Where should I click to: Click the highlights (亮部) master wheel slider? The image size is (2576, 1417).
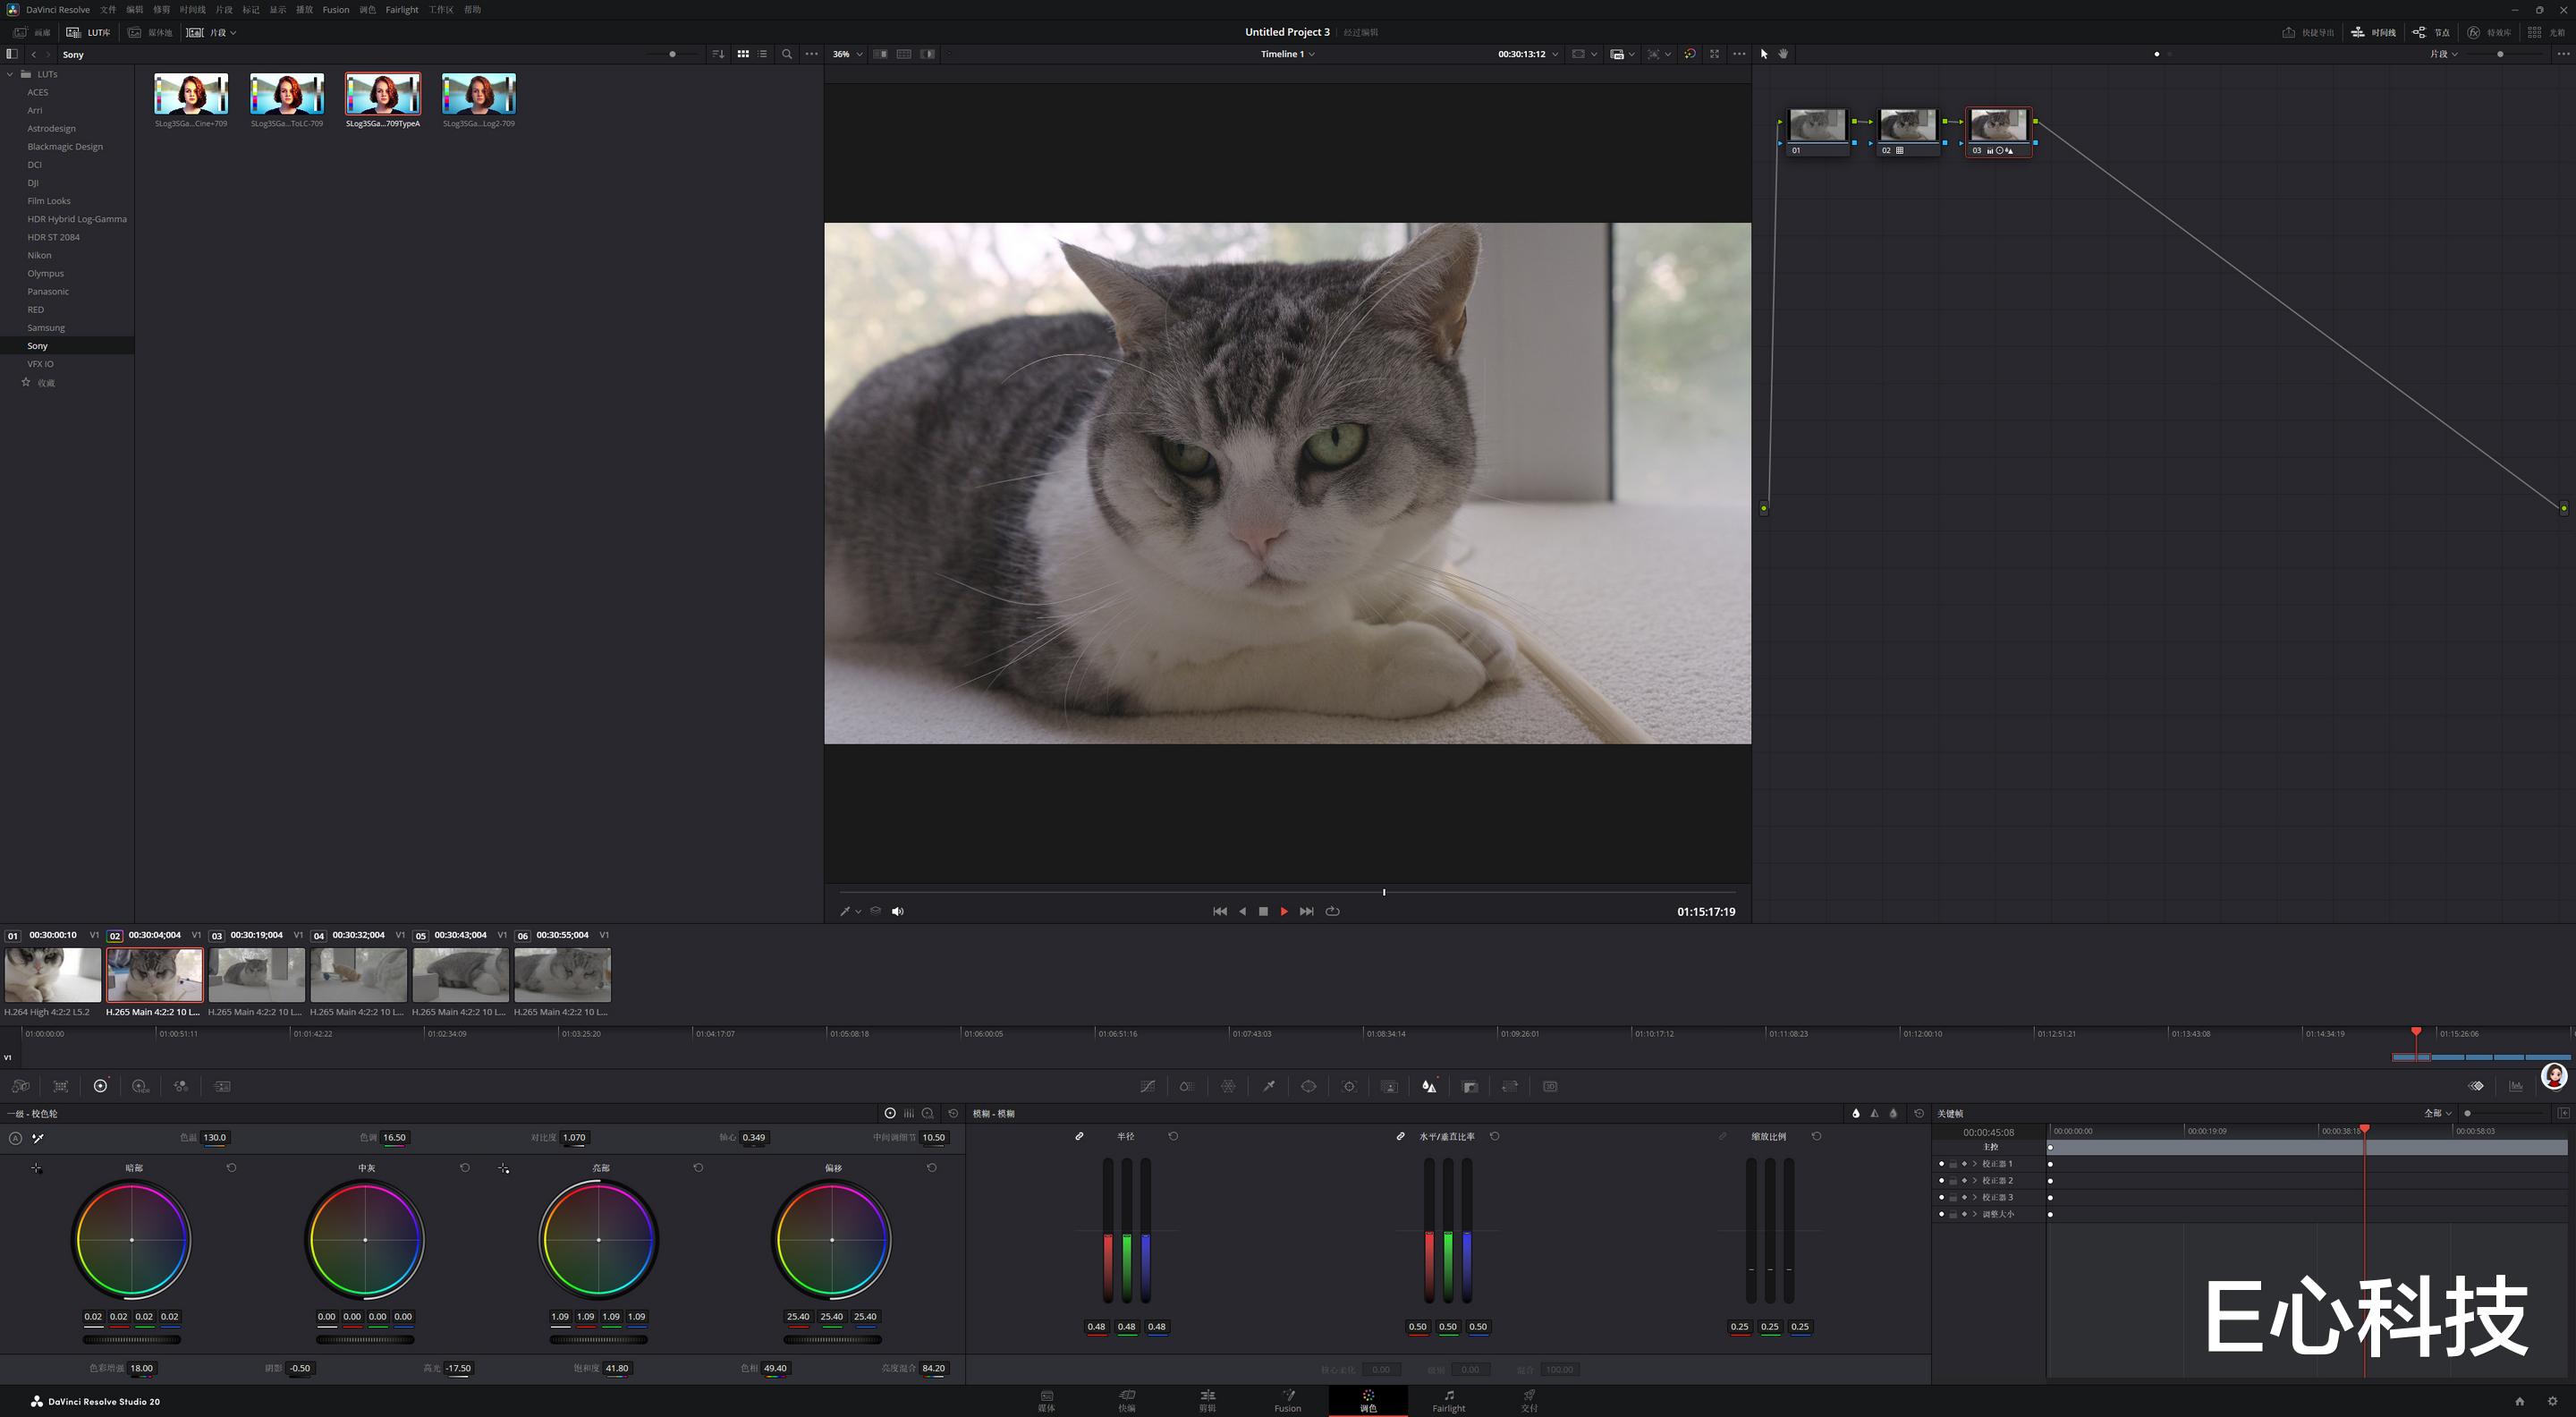tap(598, 1339)
